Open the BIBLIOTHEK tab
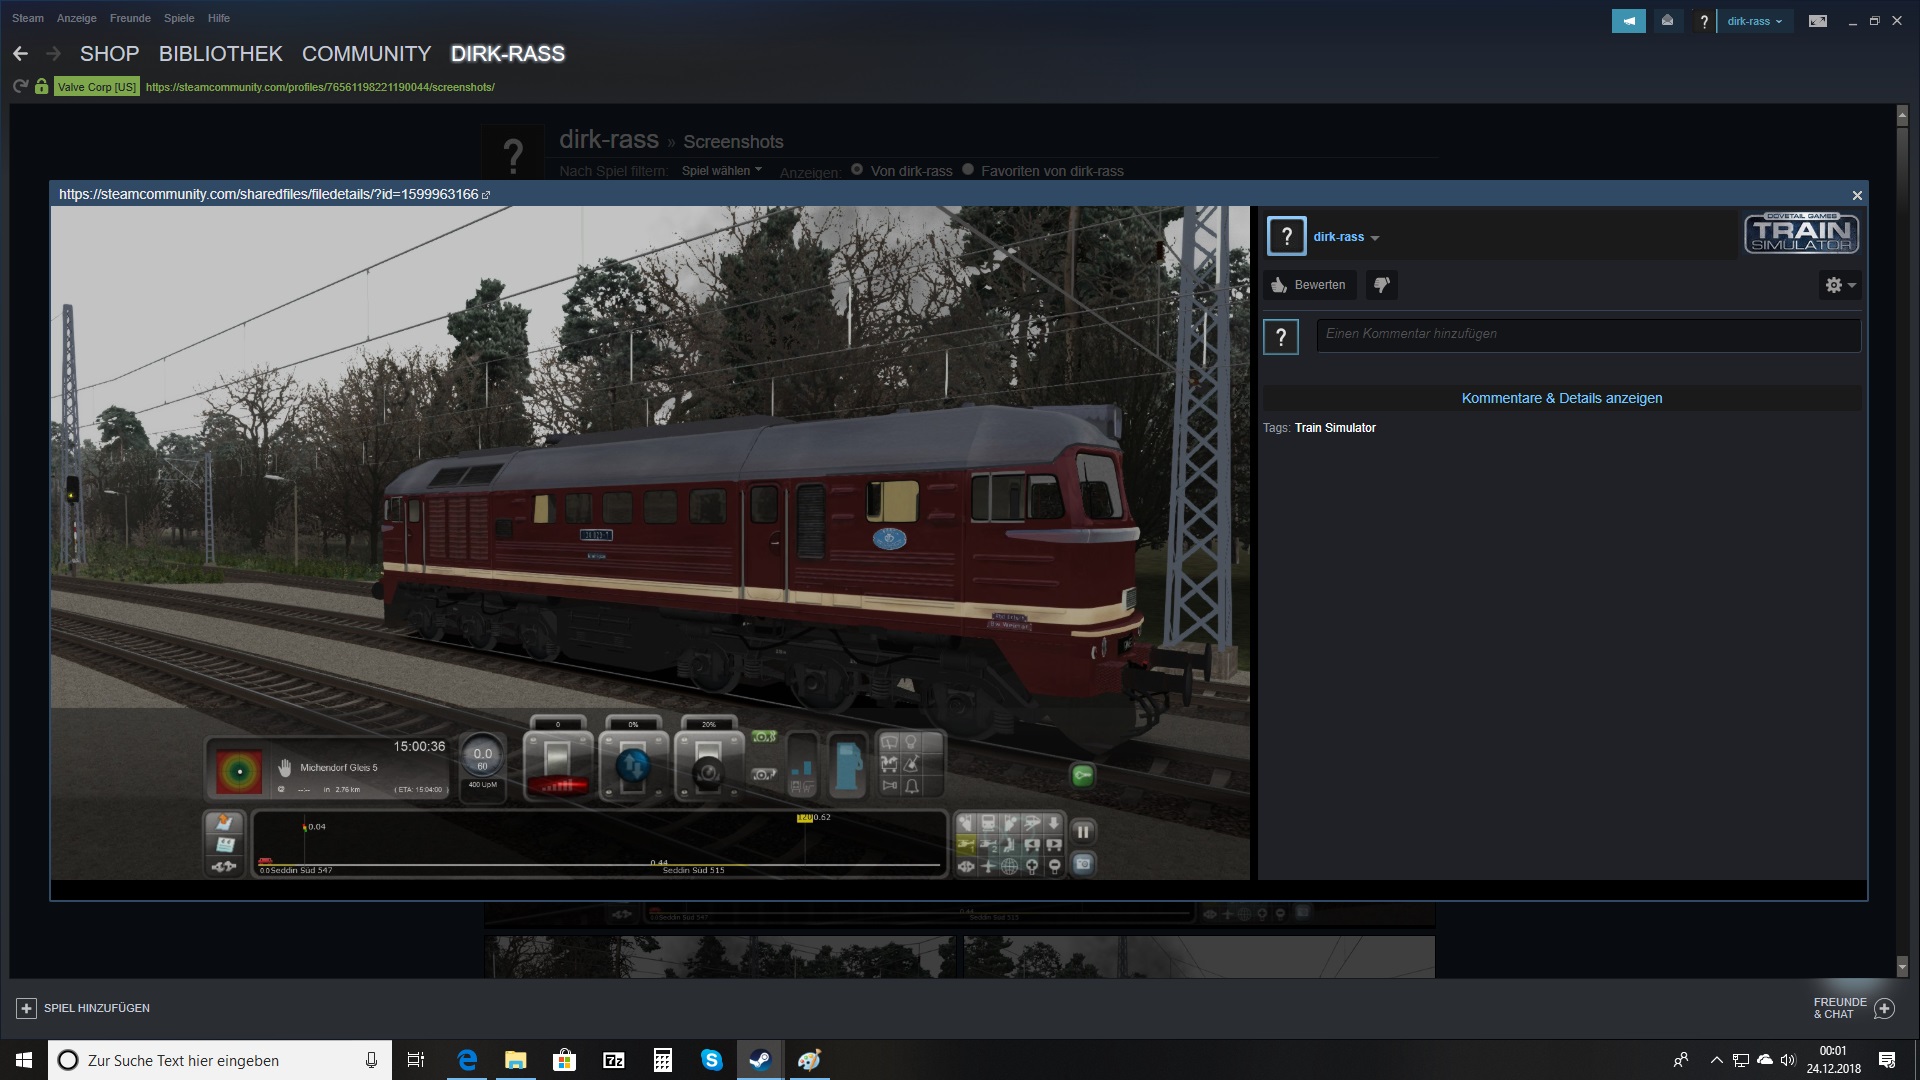The width and height of the screenshot is (1920, 1080). [220, 54]
